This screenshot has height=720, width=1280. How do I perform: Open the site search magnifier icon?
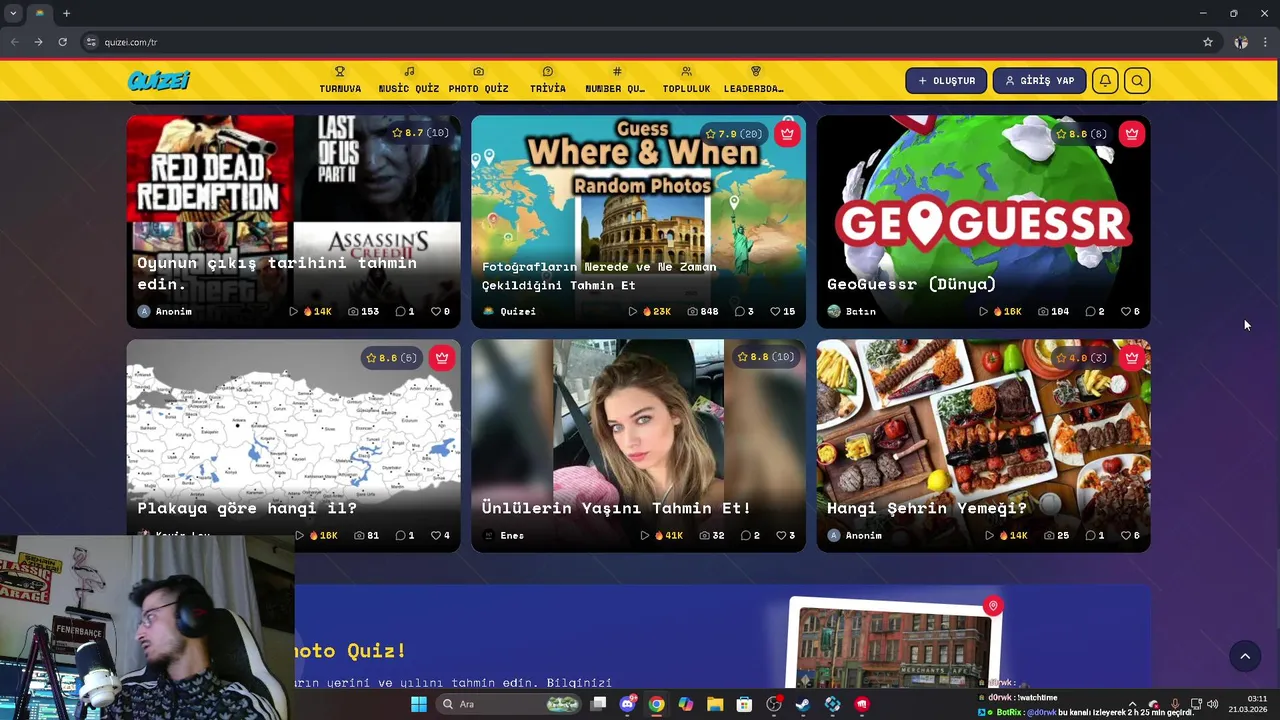pos(1137,81)
